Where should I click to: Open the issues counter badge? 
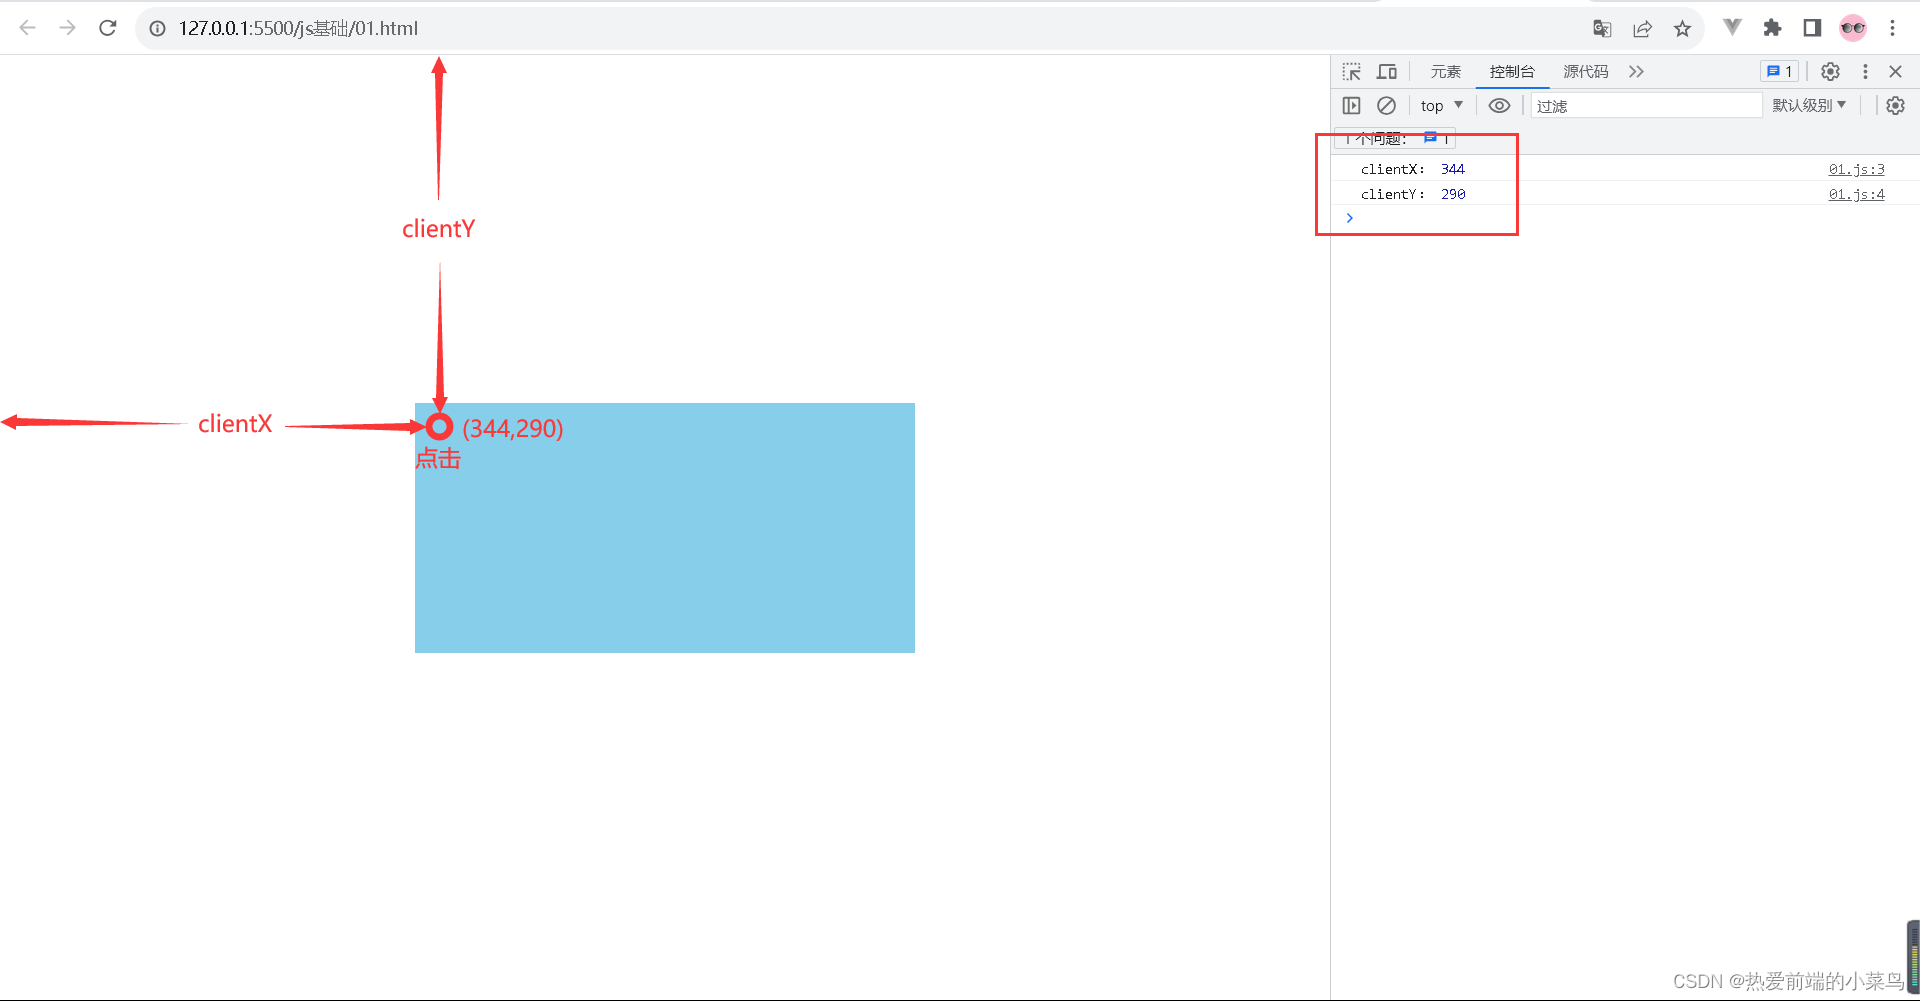point(1779,72)
